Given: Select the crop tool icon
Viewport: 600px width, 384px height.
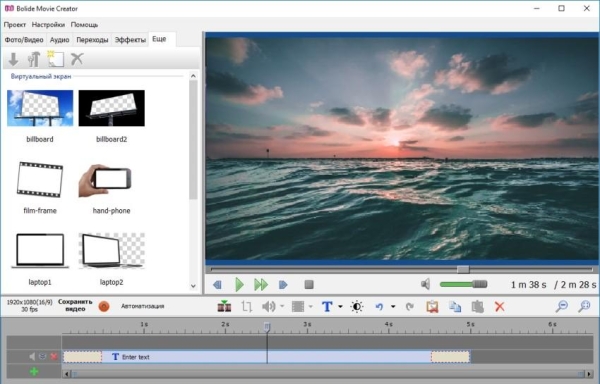Looking at the screenshot, I should pos(247,306).
